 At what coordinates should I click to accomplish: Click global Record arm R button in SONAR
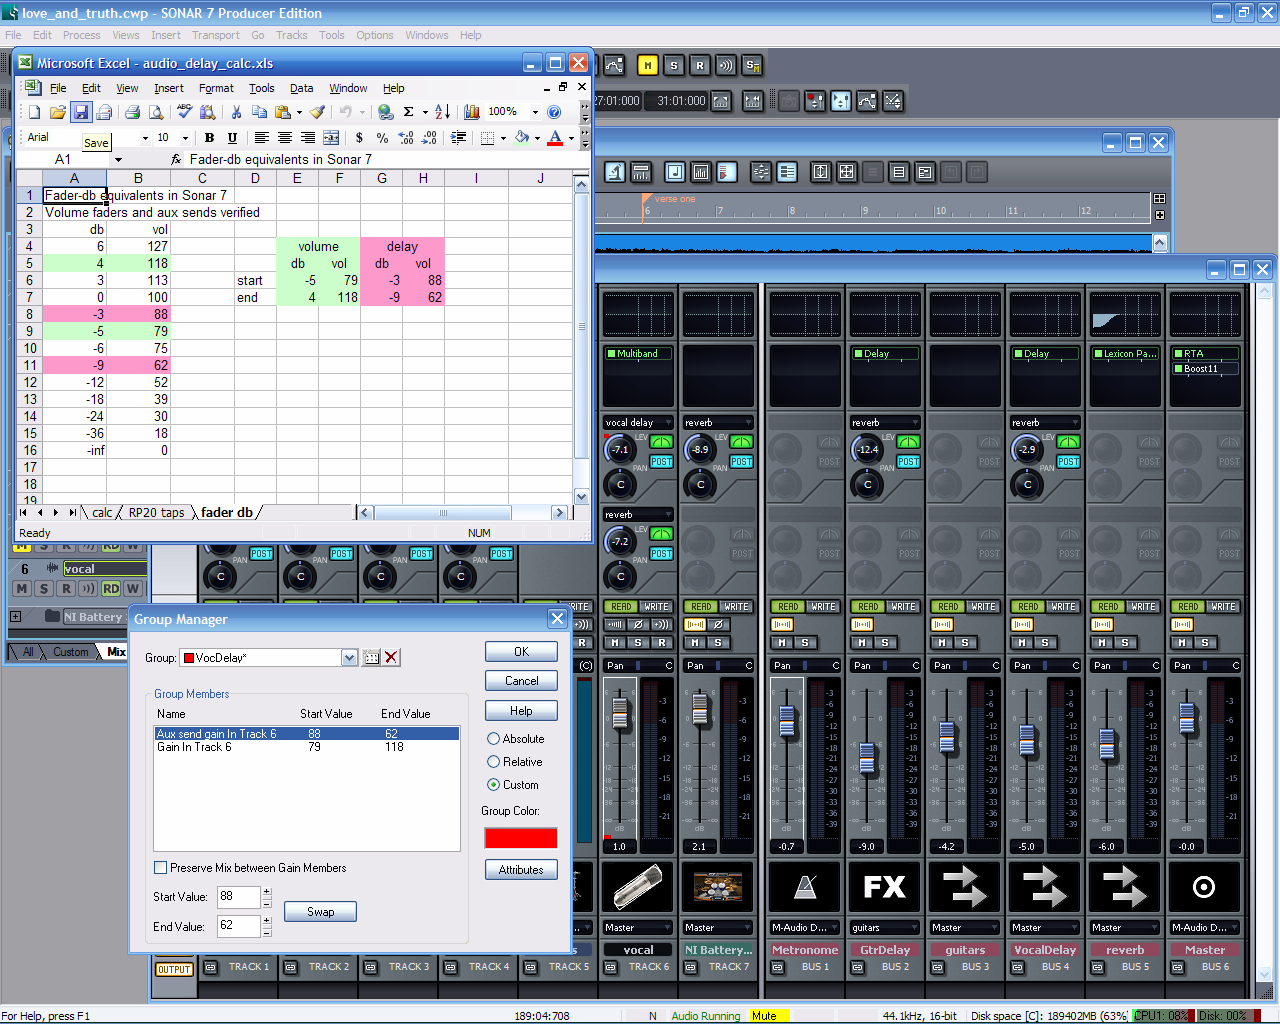(700, 66)
